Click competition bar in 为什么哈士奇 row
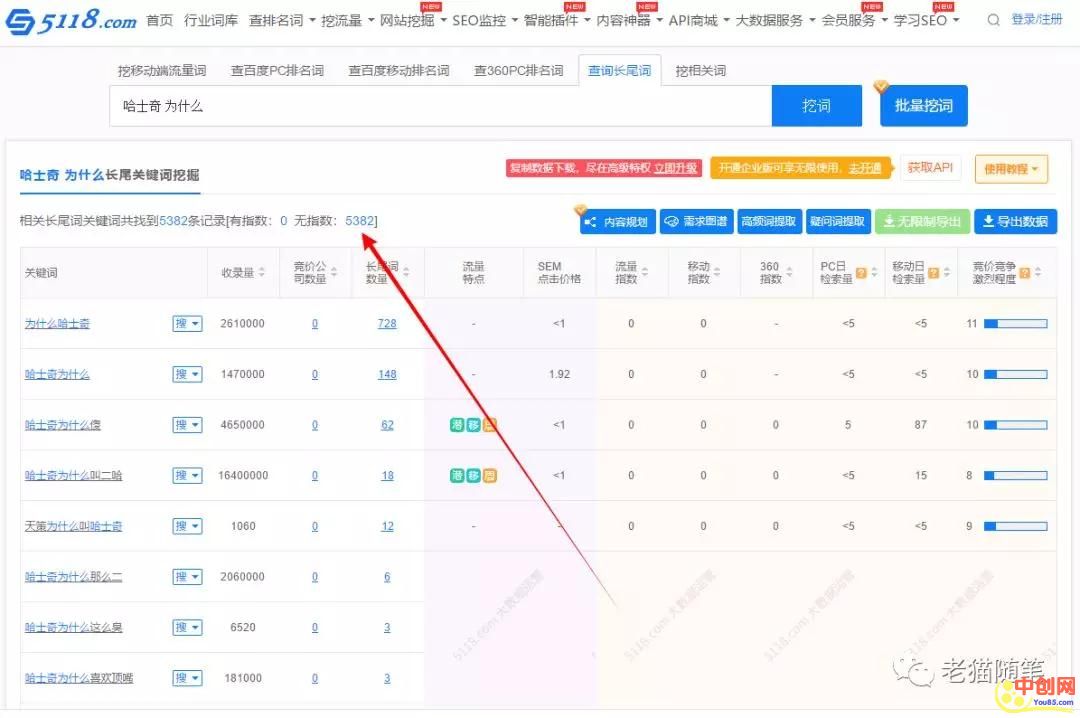This screenshot has width=1080, height=718. click(1015, 324)
